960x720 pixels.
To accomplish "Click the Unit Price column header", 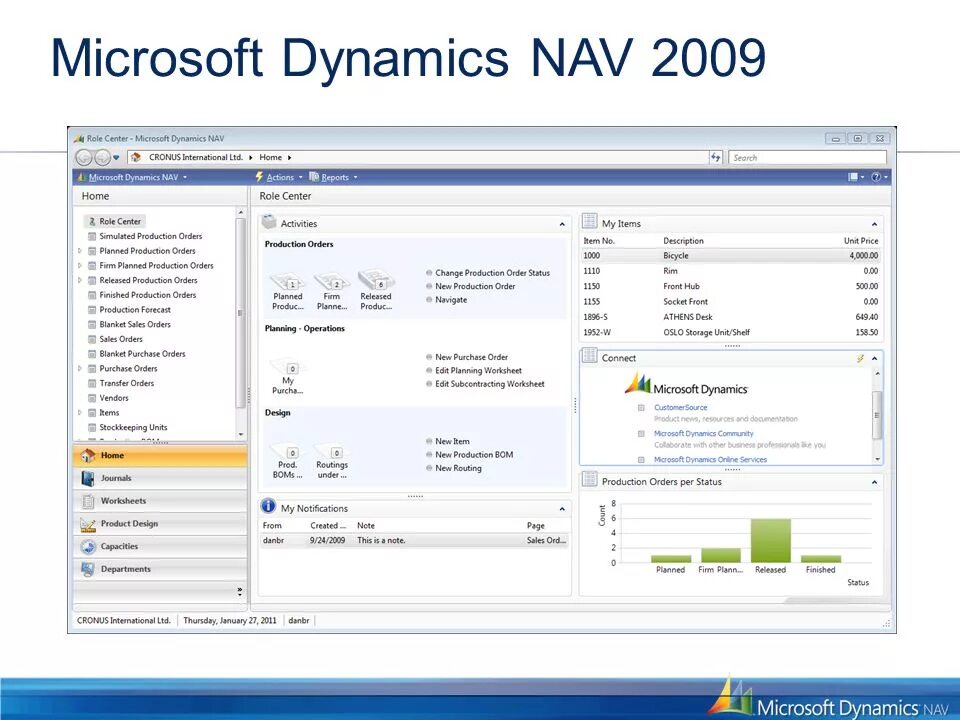I will pyautogui.click(x=861, y=241).
